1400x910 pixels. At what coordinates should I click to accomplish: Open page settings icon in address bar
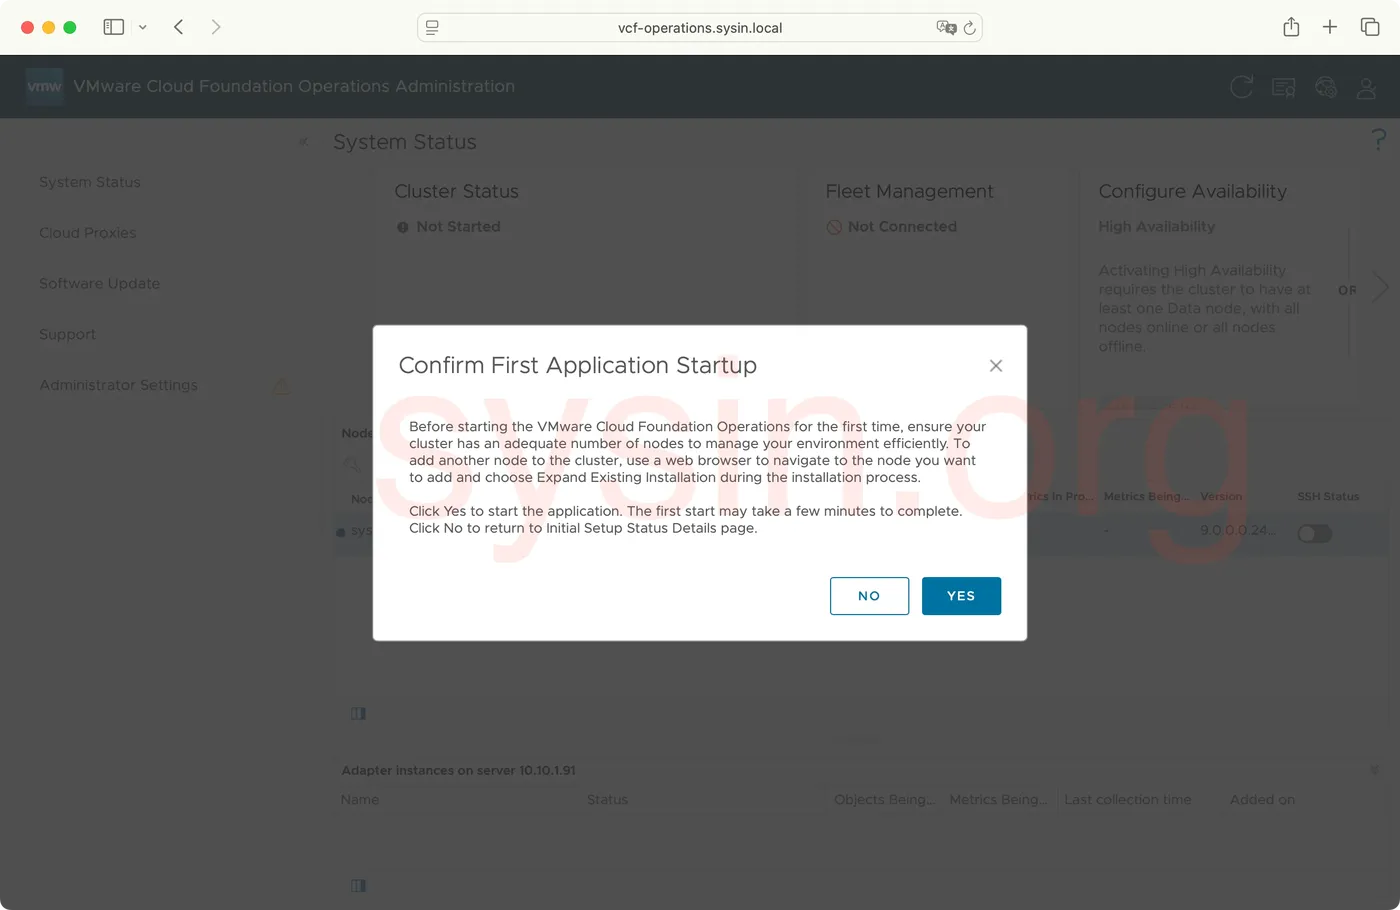tap(432, 28)
